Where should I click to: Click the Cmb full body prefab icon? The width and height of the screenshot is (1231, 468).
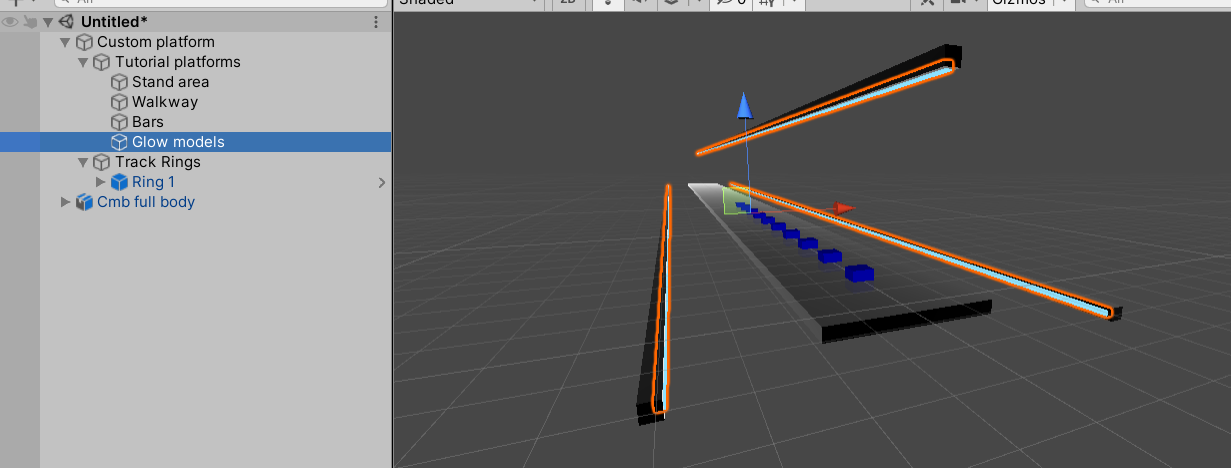click(84, 202)
